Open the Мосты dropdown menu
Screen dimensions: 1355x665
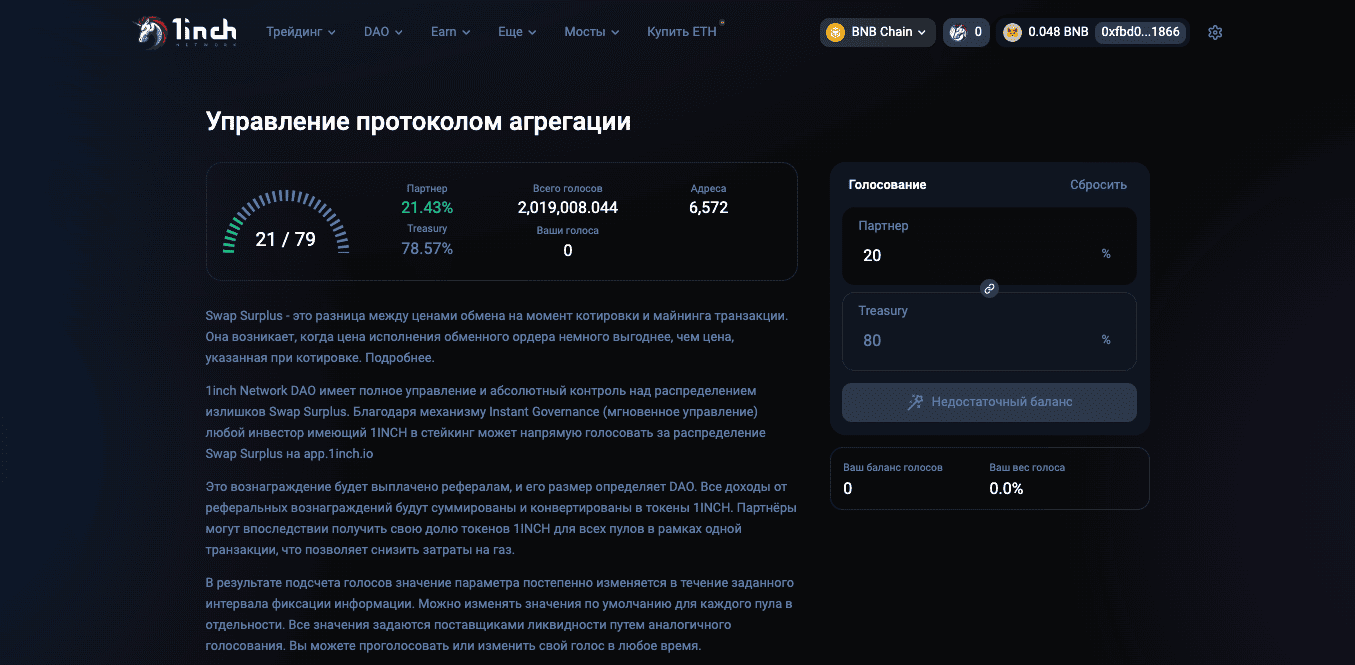592,32
